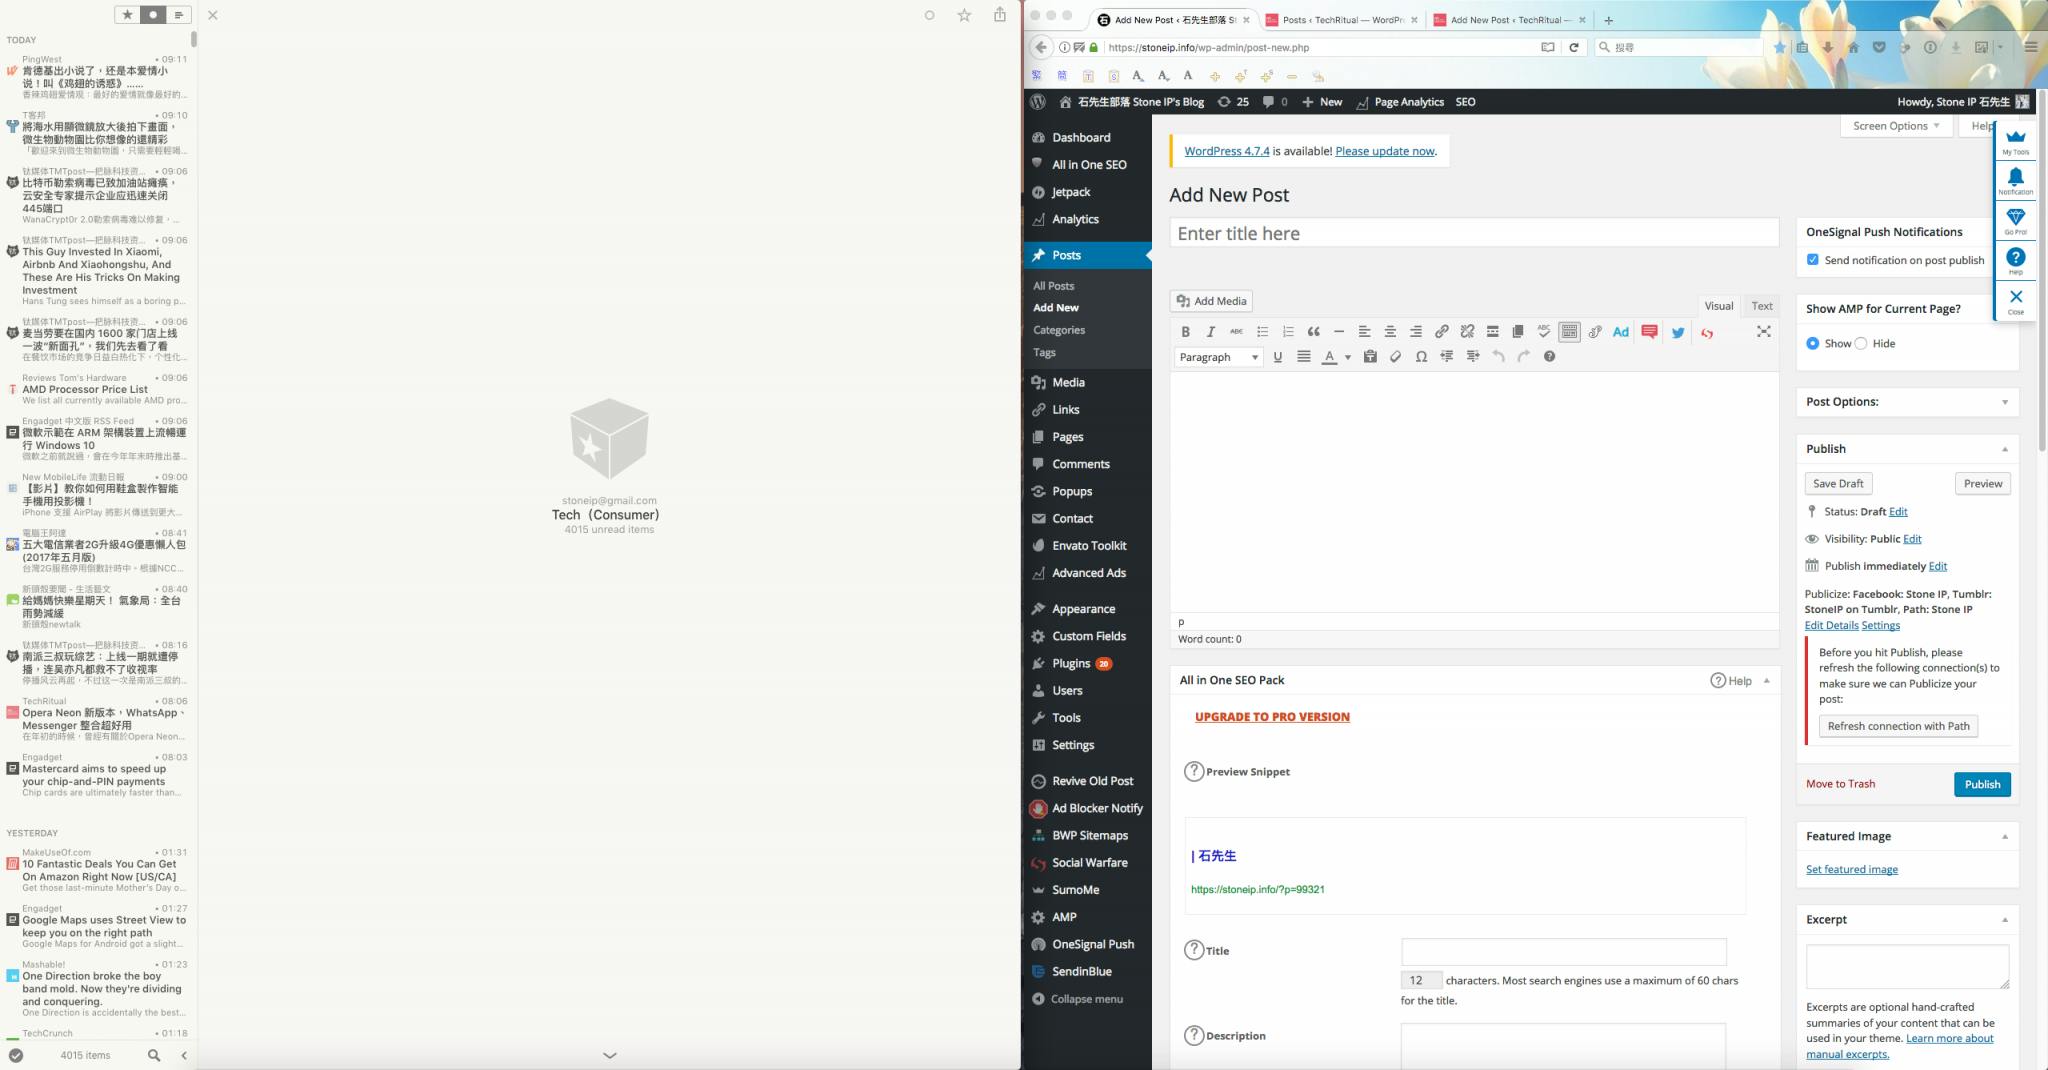Select the Insert Link tool
This screenshot has height=1070, width=2048.
1443,331
